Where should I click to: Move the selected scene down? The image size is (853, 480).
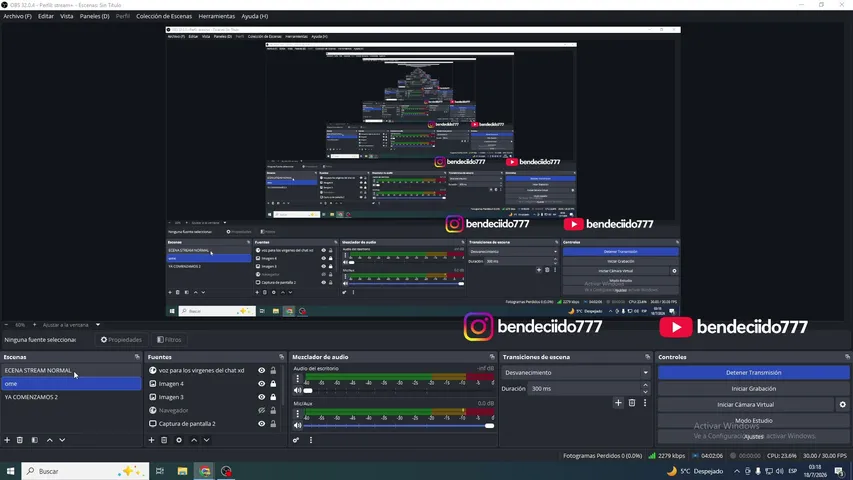coord(62,440)
